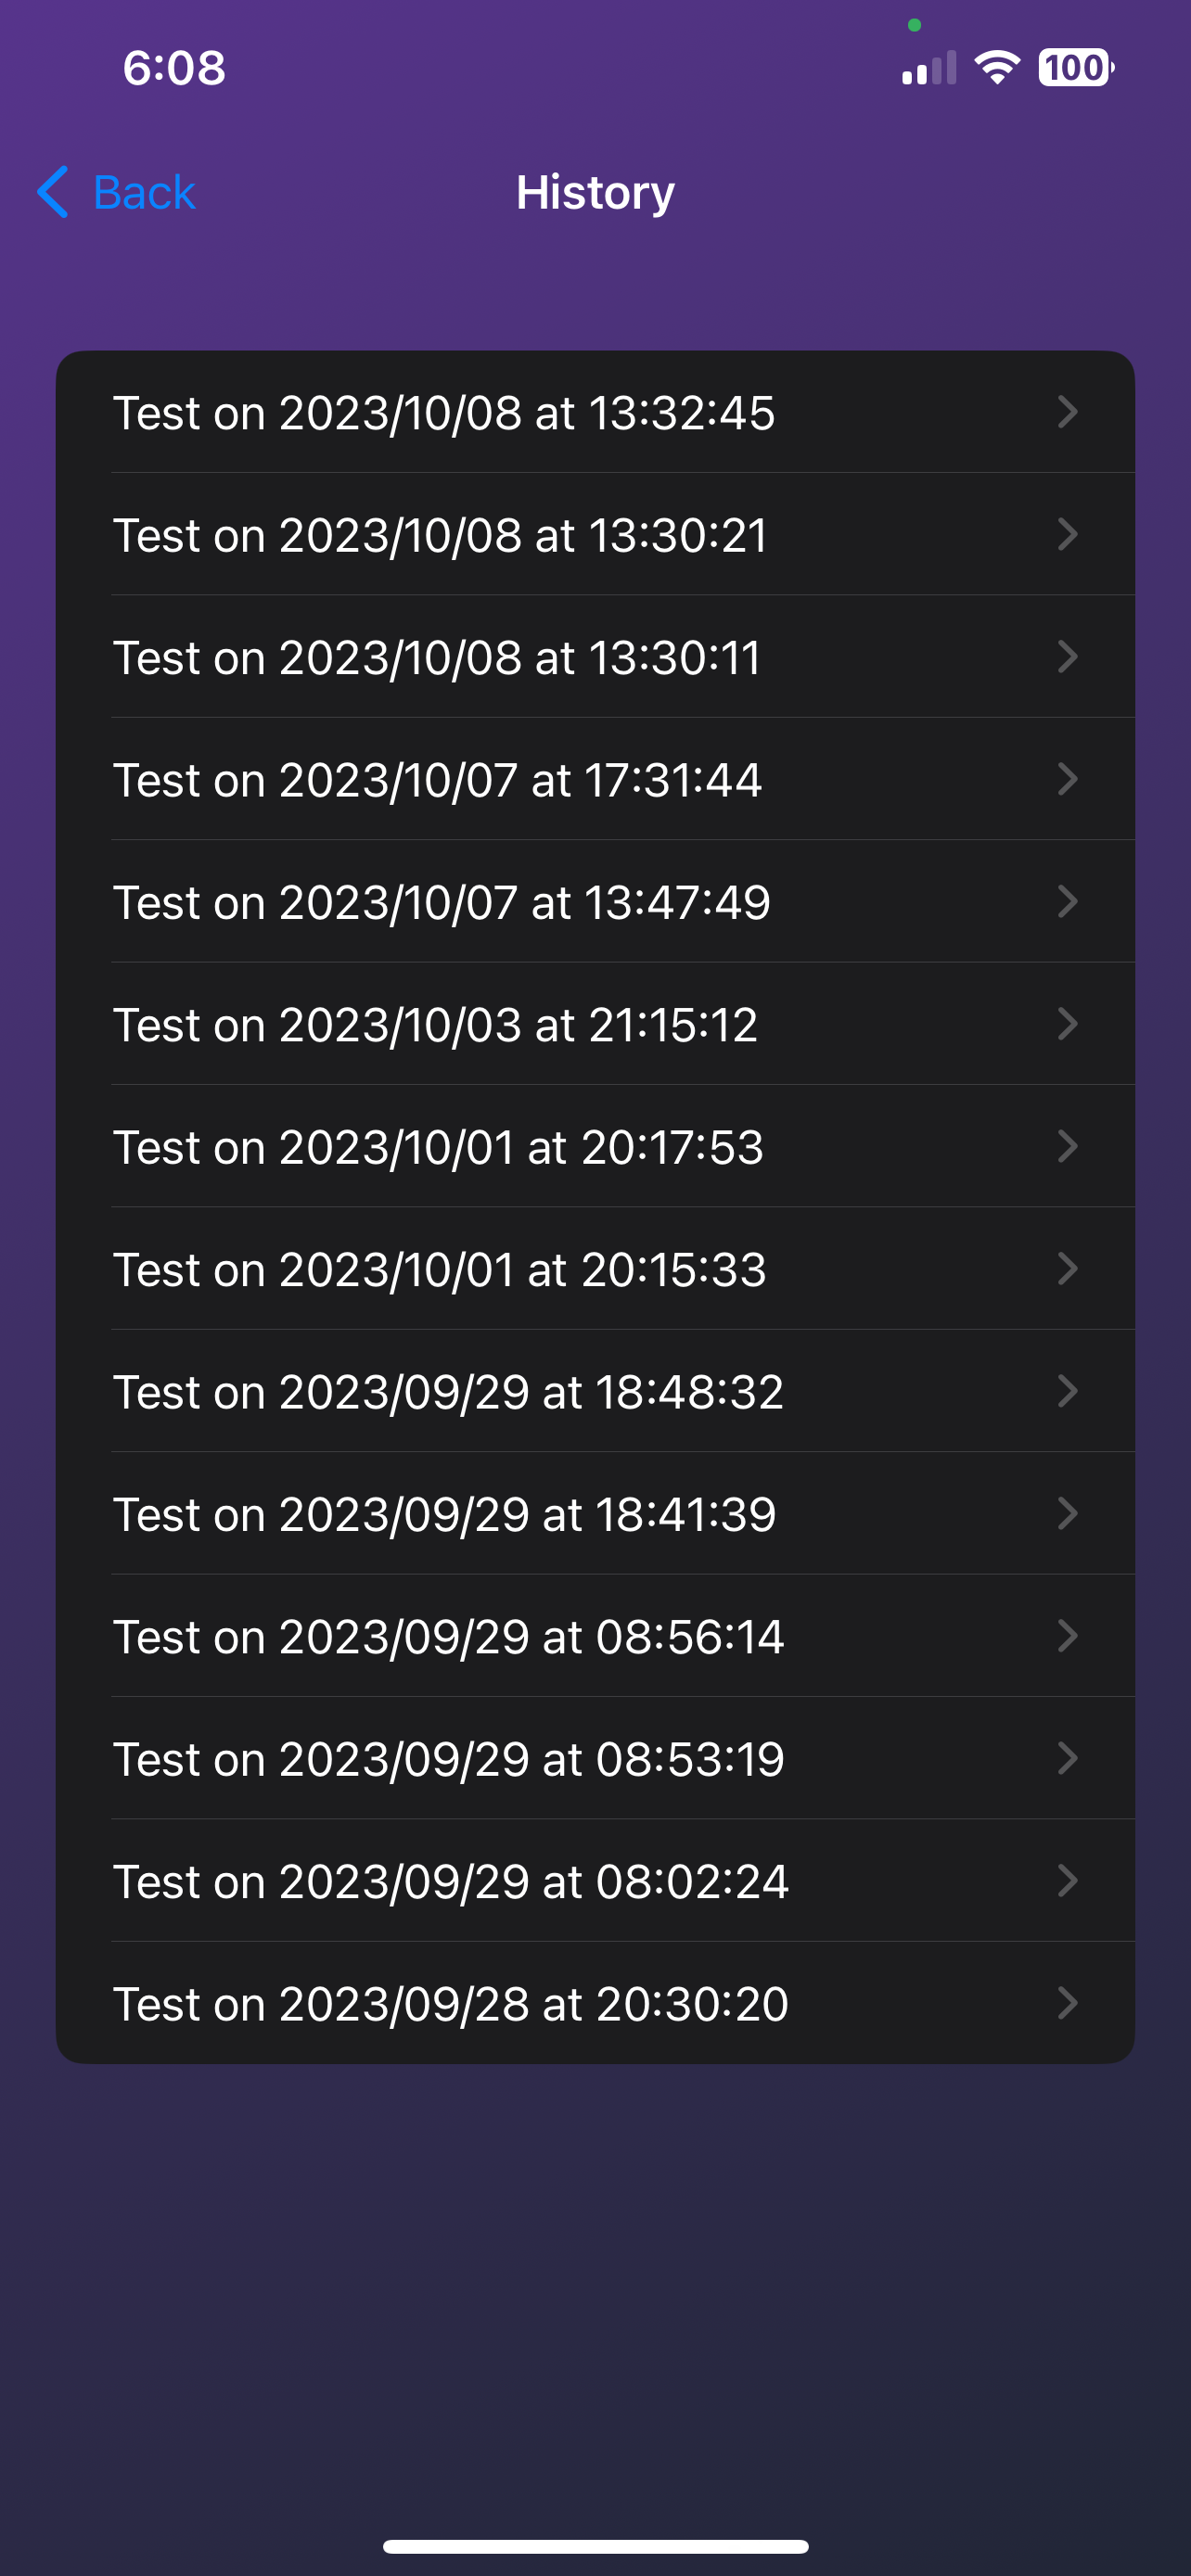Image resolution: width=1191 pixels, height=2576 pixels.
Task: Tap the Wi-Fi status icon
Action: [996, 68]
